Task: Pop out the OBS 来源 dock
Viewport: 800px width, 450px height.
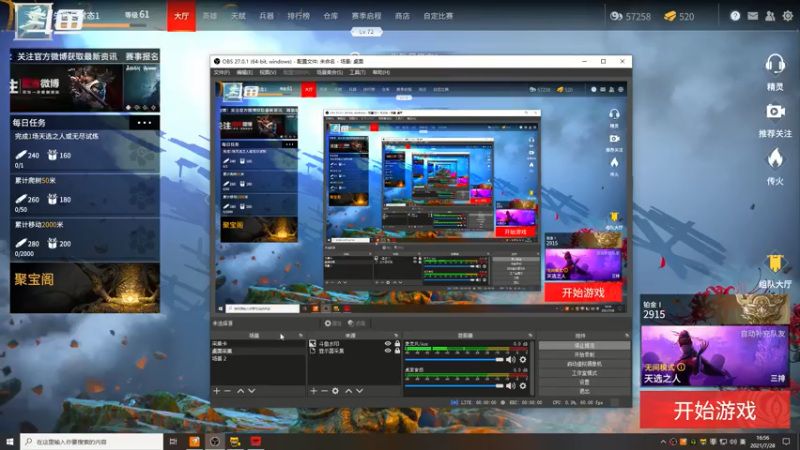Action: 396,336
